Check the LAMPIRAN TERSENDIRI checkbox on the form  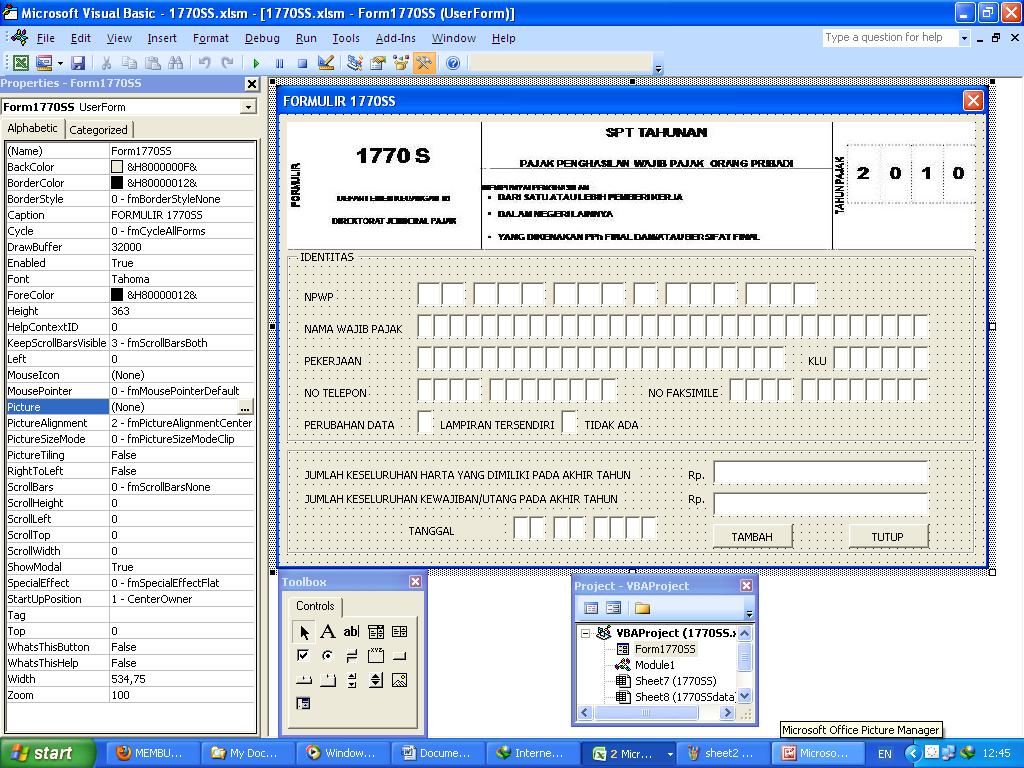(x=425, y=422)
